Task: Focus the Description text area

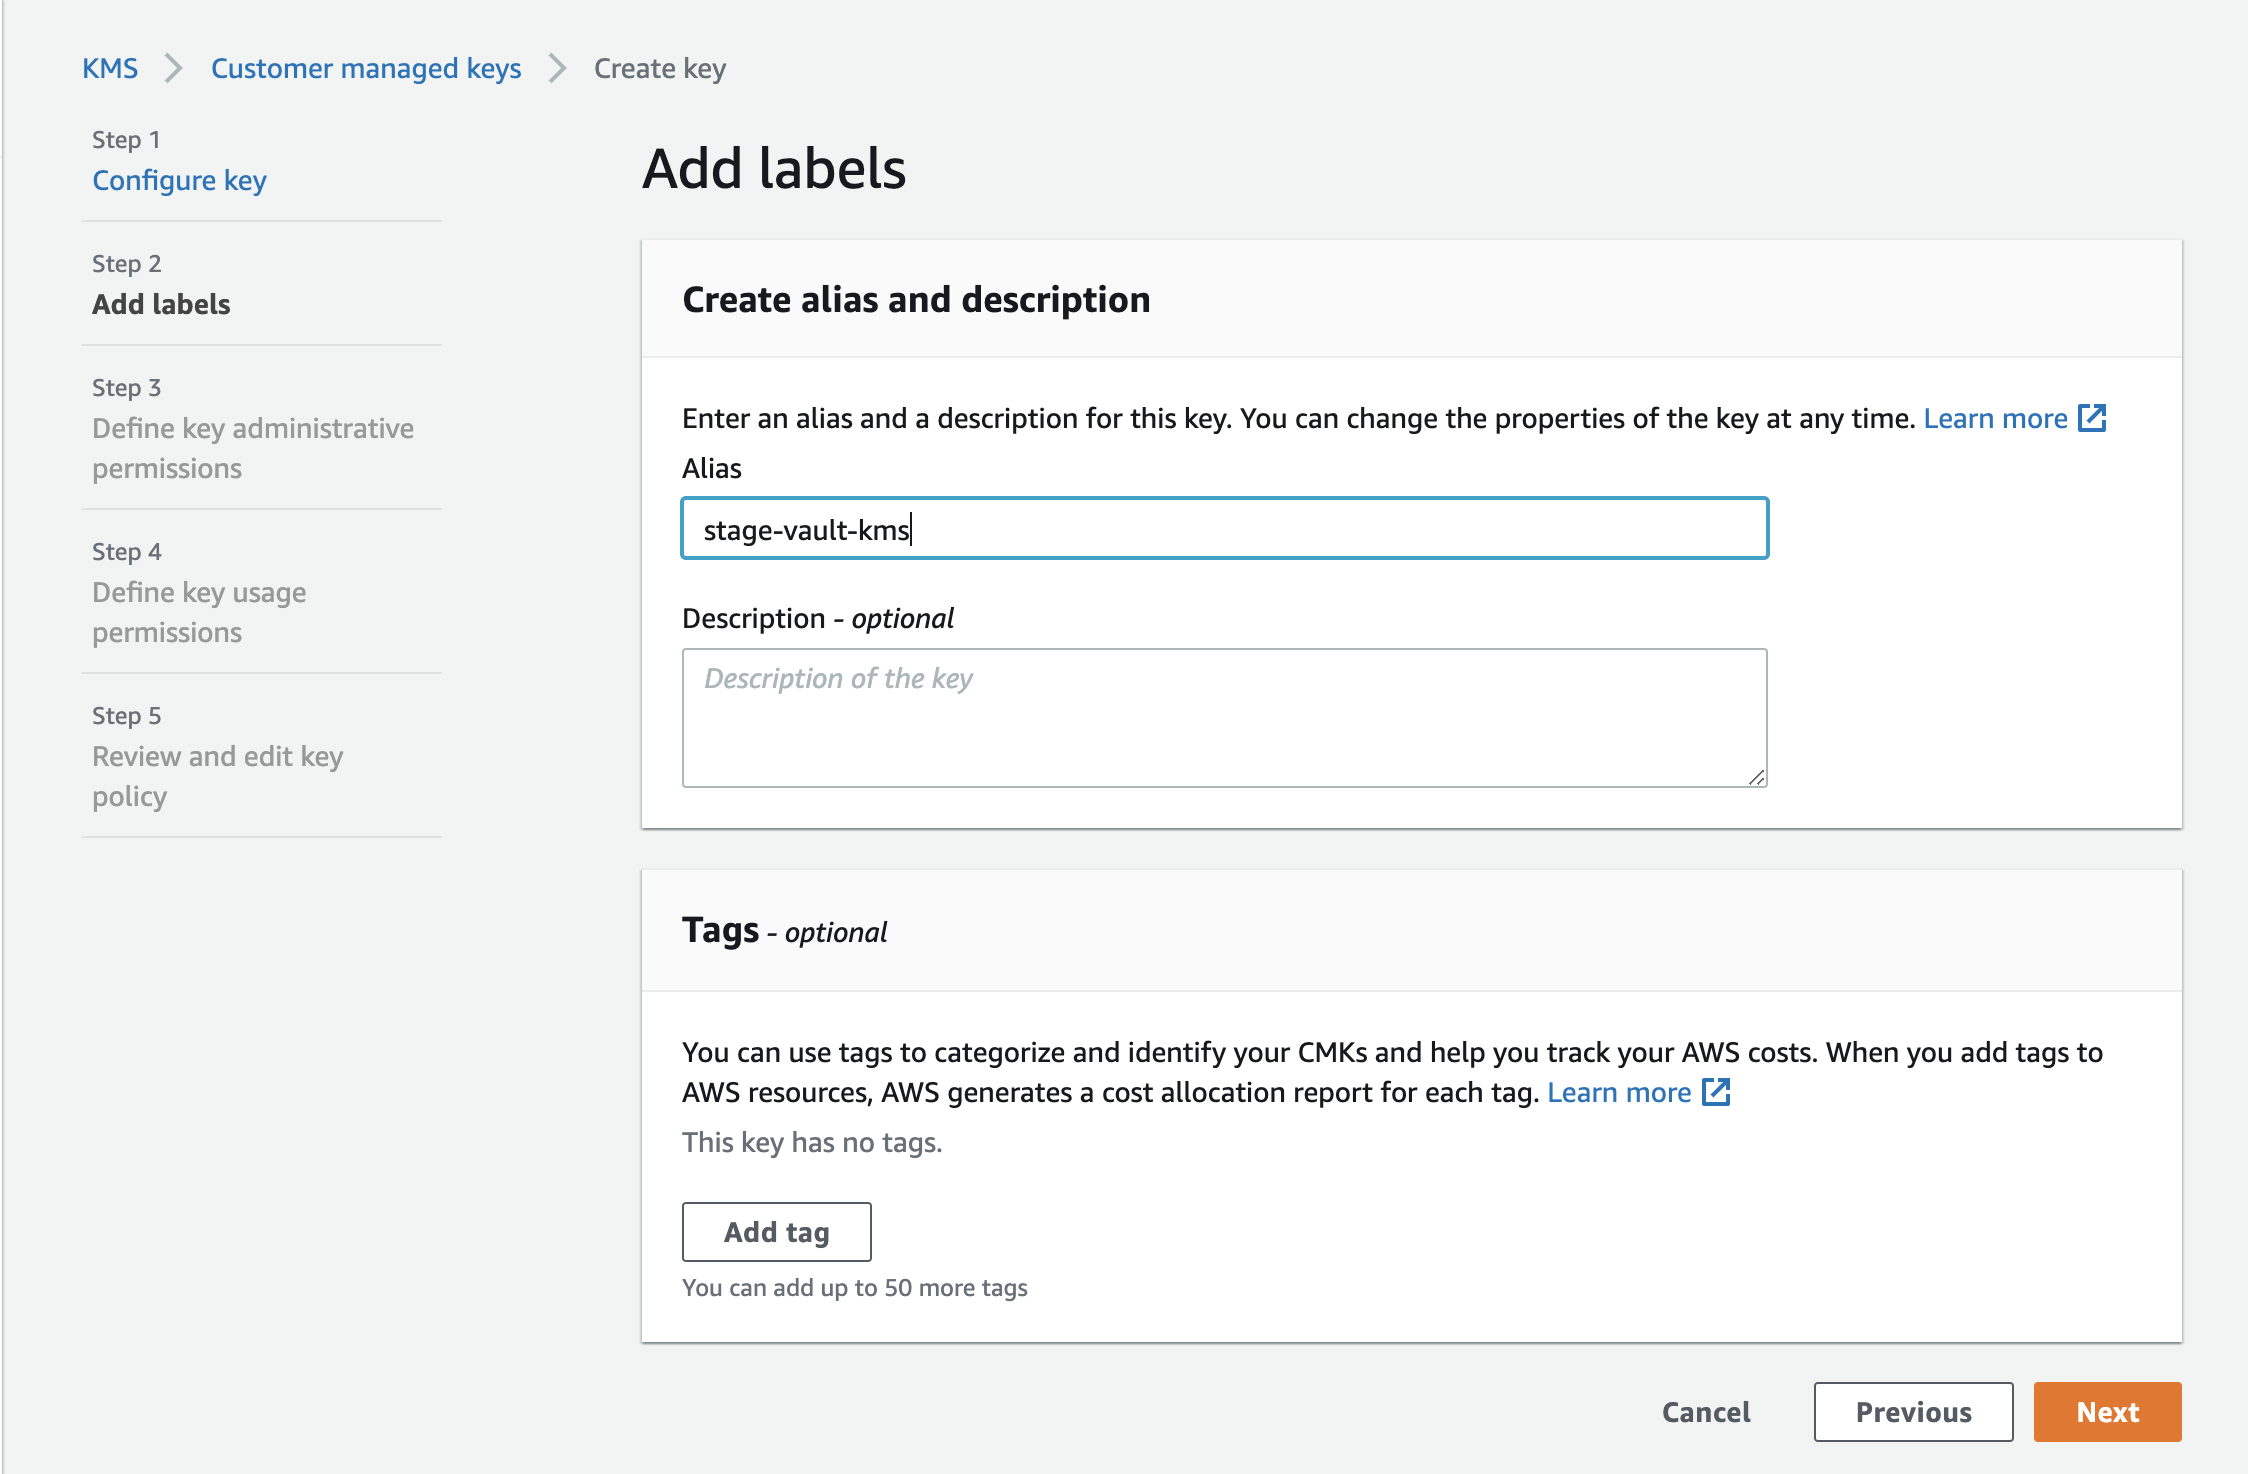Action: tap(1225, 718)
